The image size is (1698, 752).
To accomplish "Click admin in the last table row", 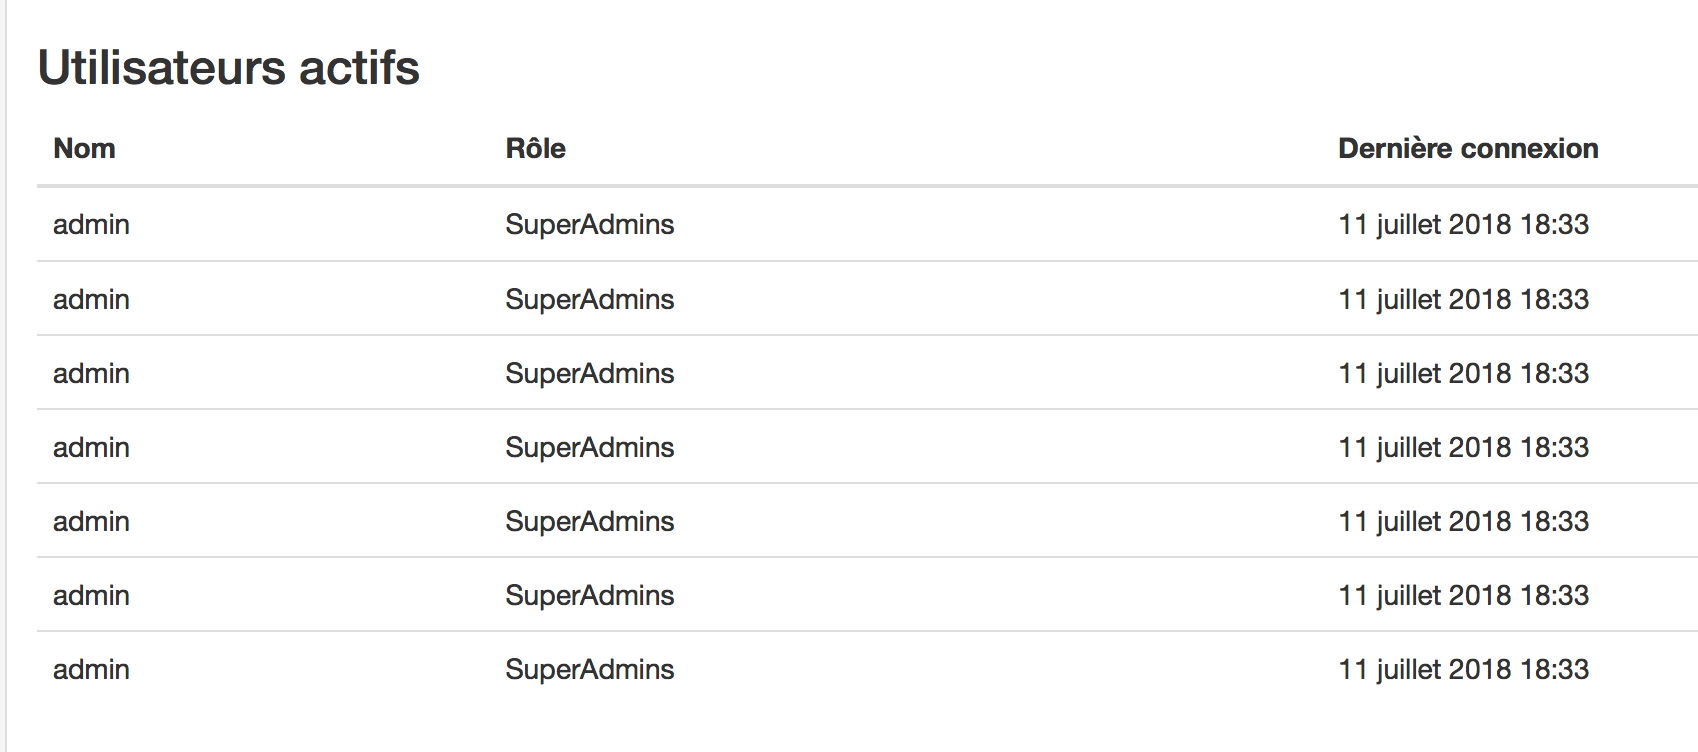I will 91,670.
